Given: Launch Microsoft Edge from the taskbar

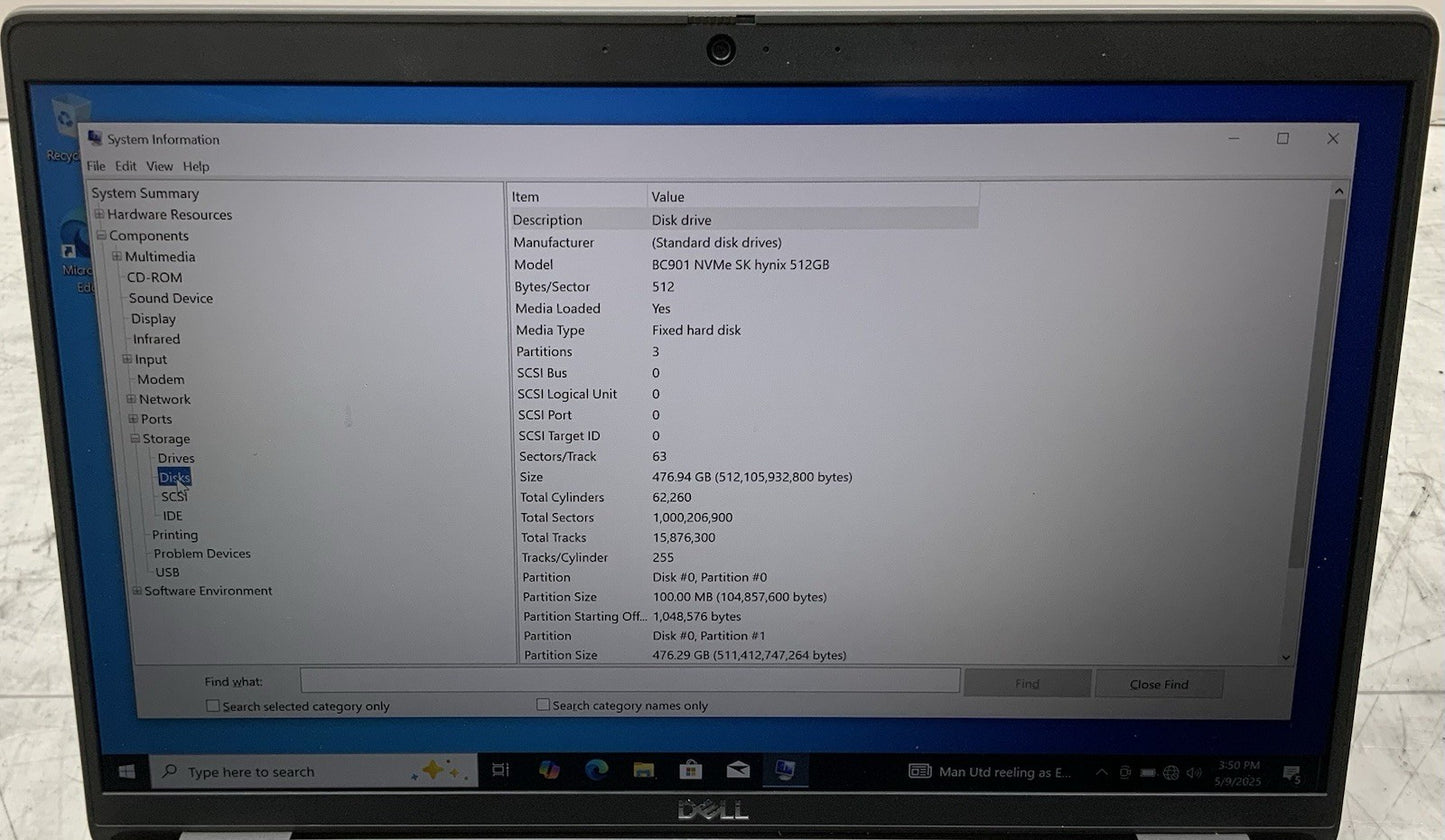Looking at the screenshot, I should [x=597, y=770].
